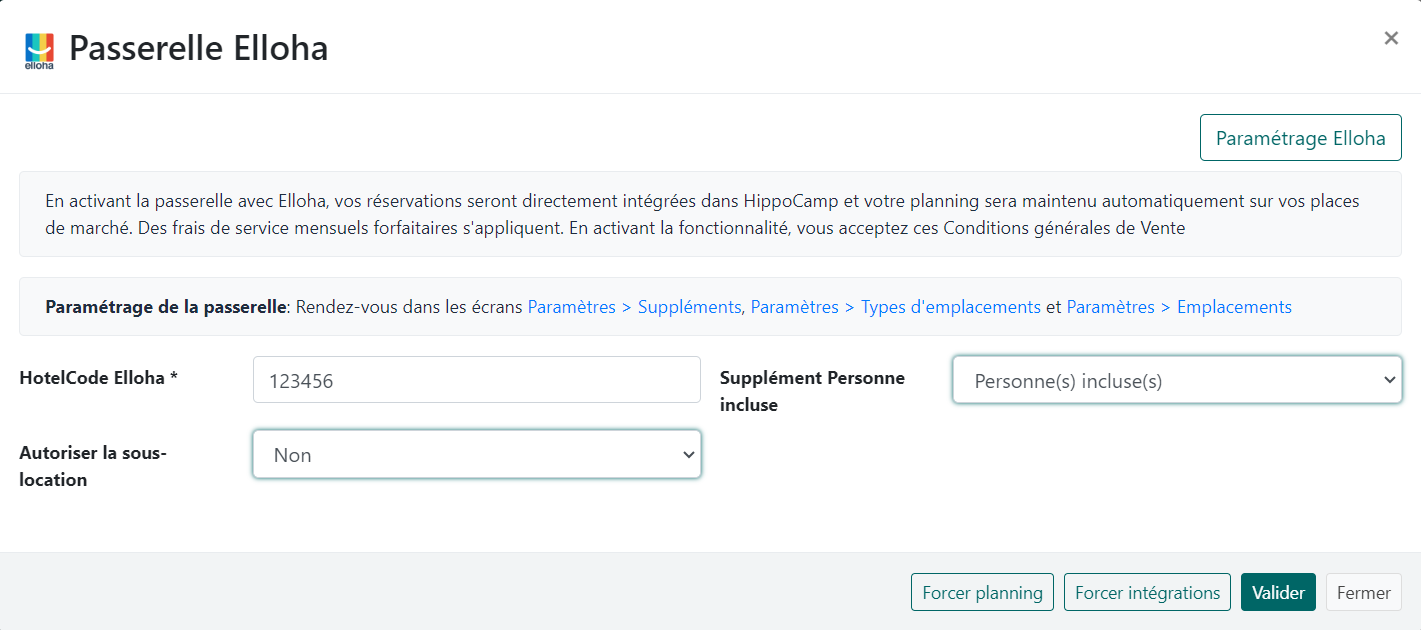Follow the Paramètres > Suppléments link
Image resolution: width=1421 pixels, height=630 pixels.
click(x=634, y=307)
